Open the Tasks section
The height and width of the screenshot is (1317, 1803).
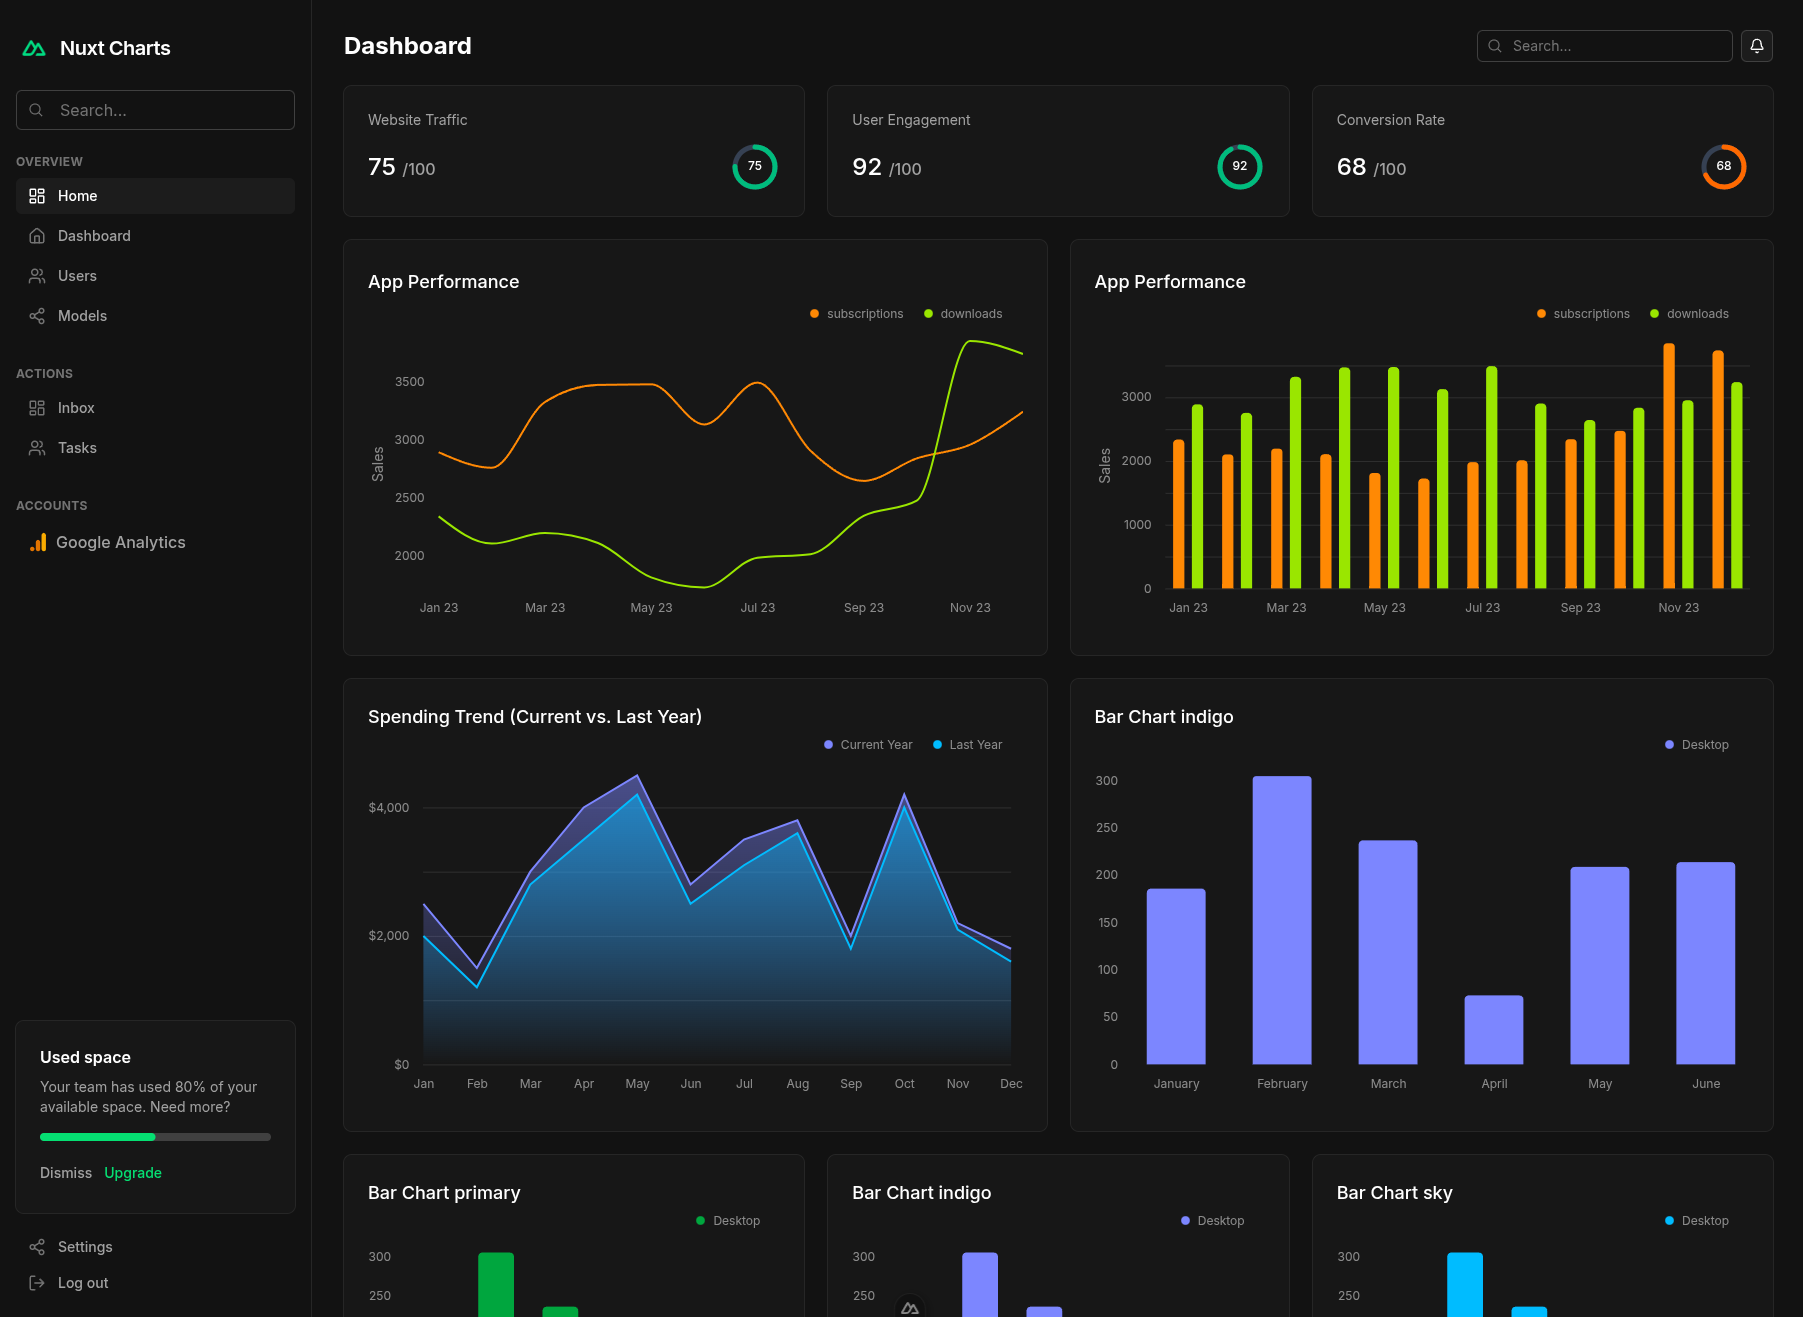coord(155,448)
